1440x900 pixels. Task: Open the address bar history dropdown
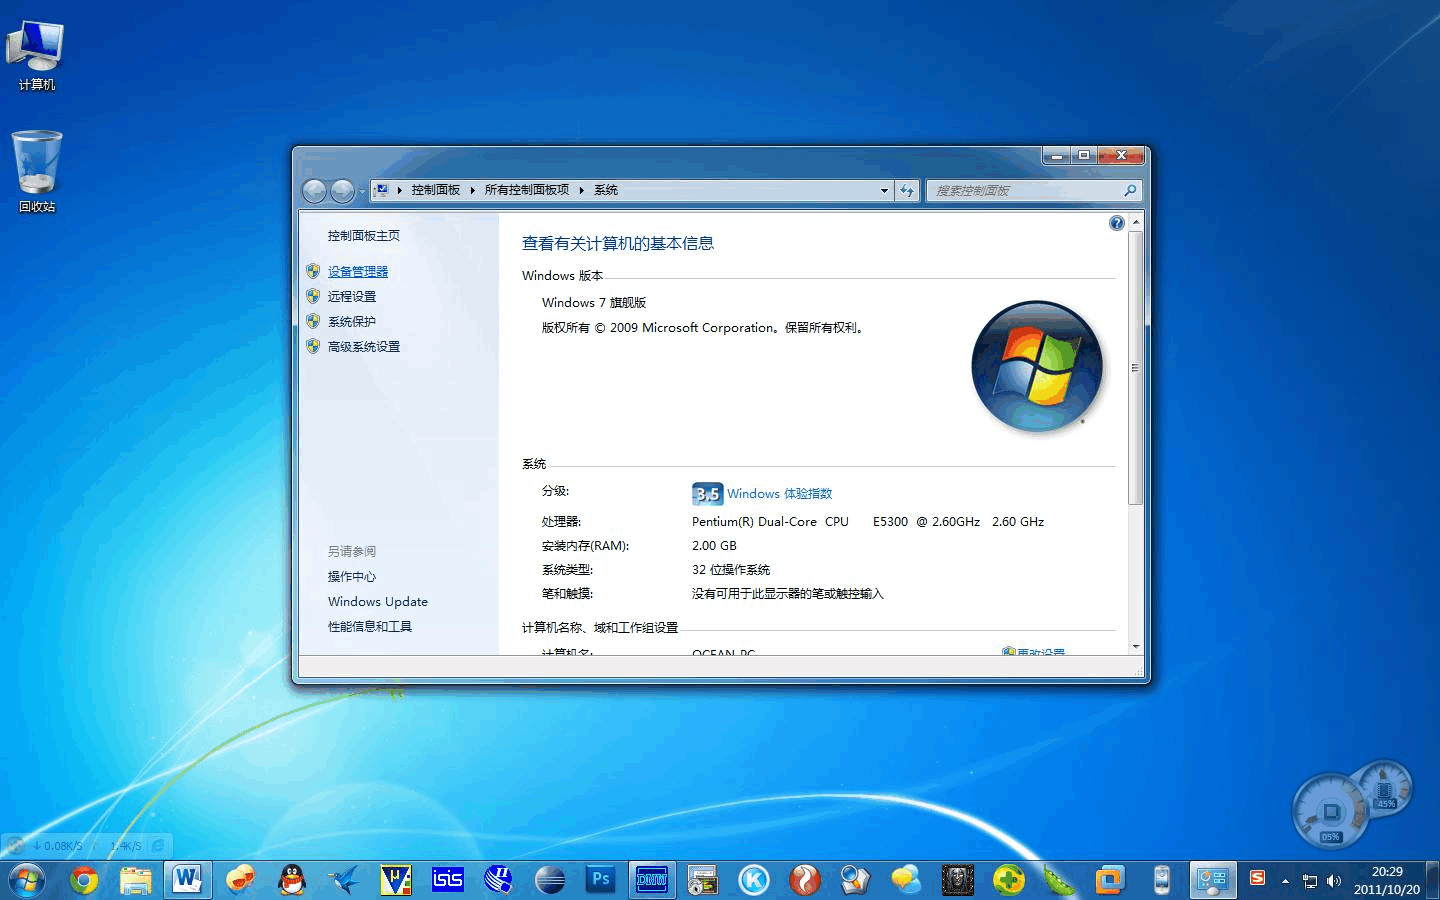tap(884, 190)
